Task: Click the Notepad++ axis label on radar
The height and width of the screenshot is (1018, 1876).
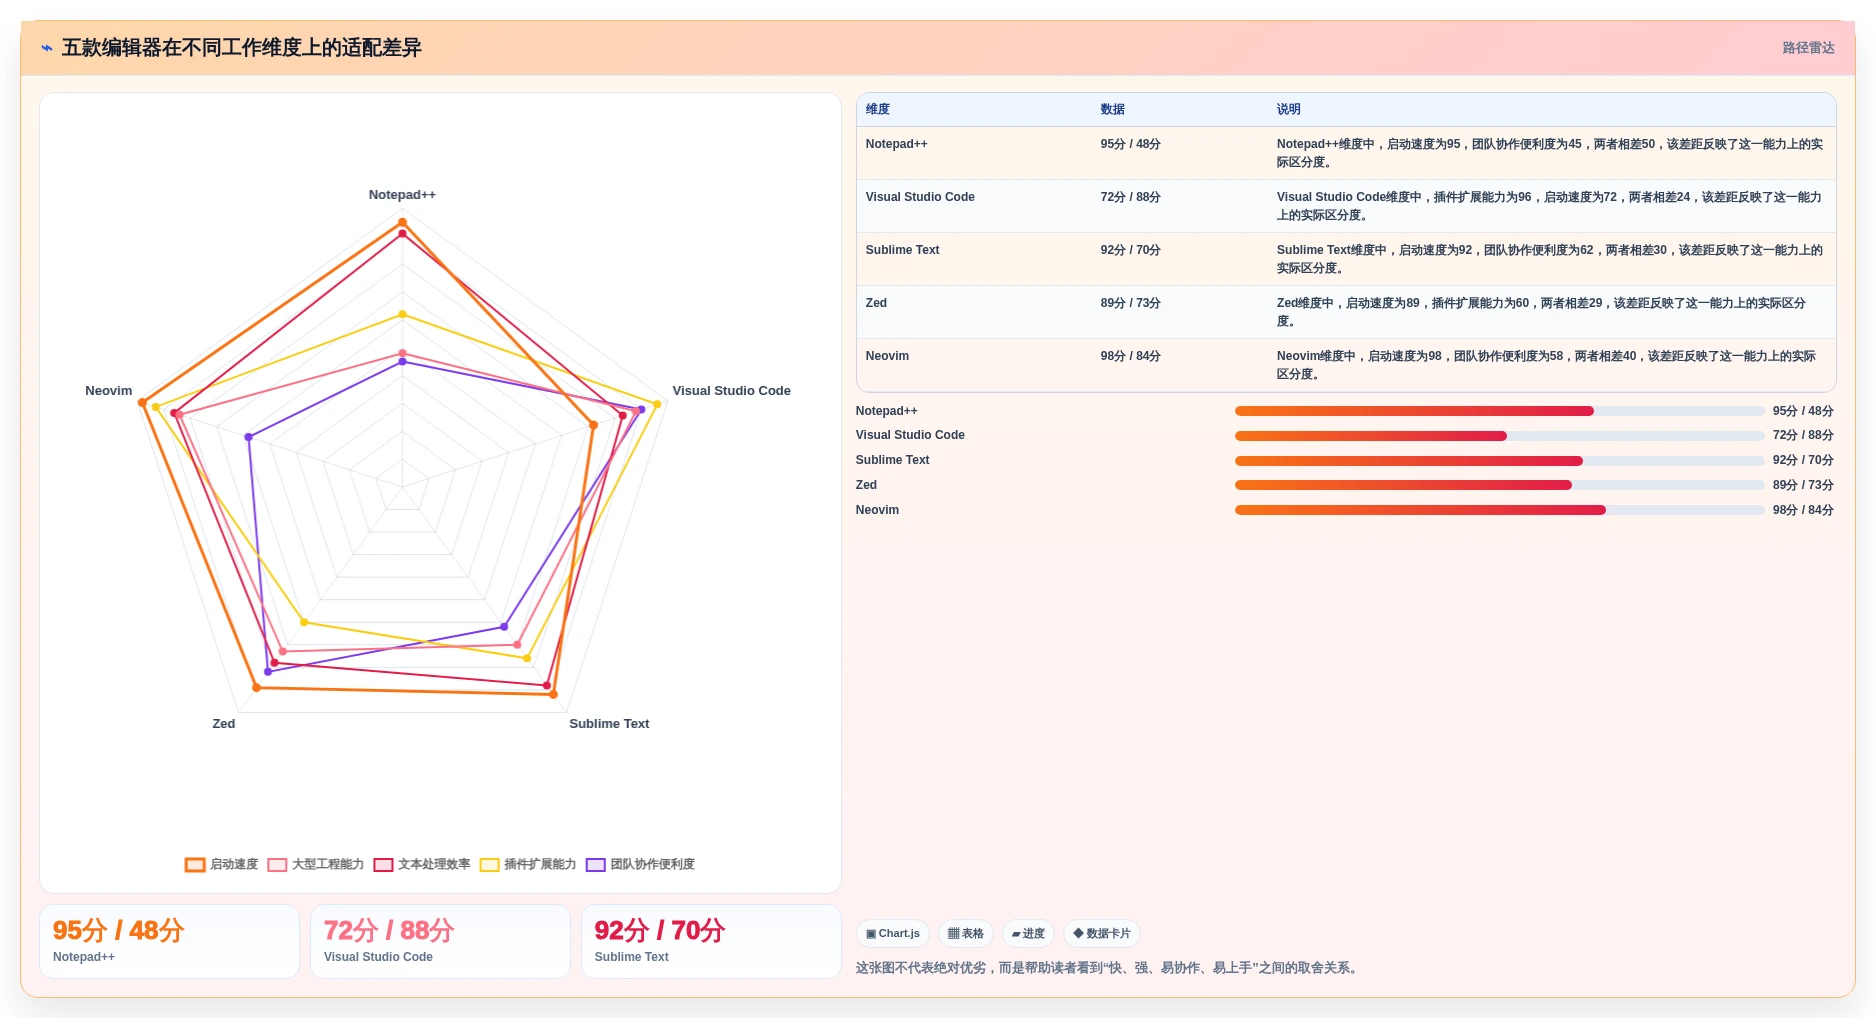Action: [x=402, y=195]
